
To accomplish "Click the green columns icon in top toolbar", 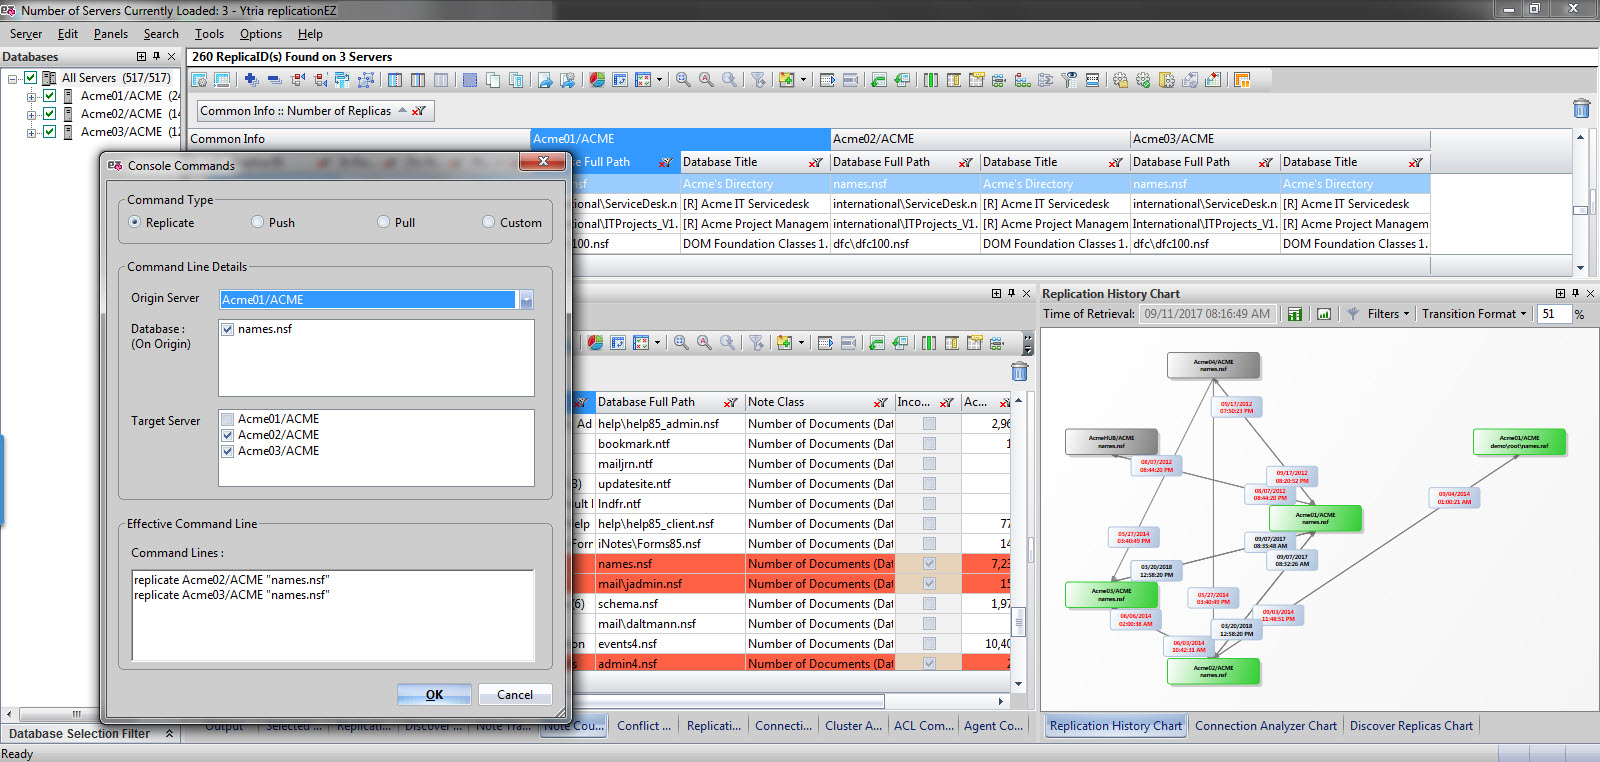I will (931, 80).
